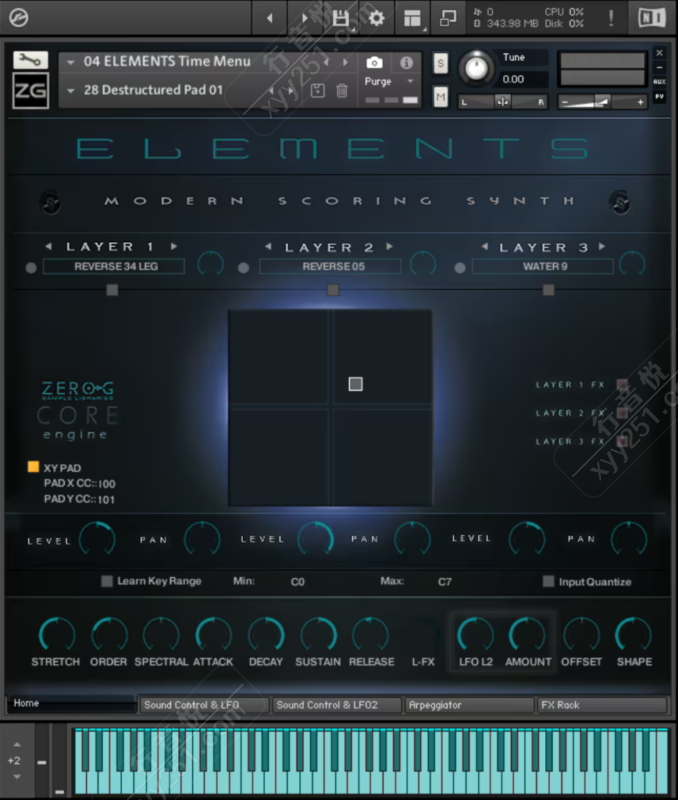Go to the next snapshot after 28 Destructured Pad 01
This screenshot has height=800, width=678.
(x=291, y=91)
